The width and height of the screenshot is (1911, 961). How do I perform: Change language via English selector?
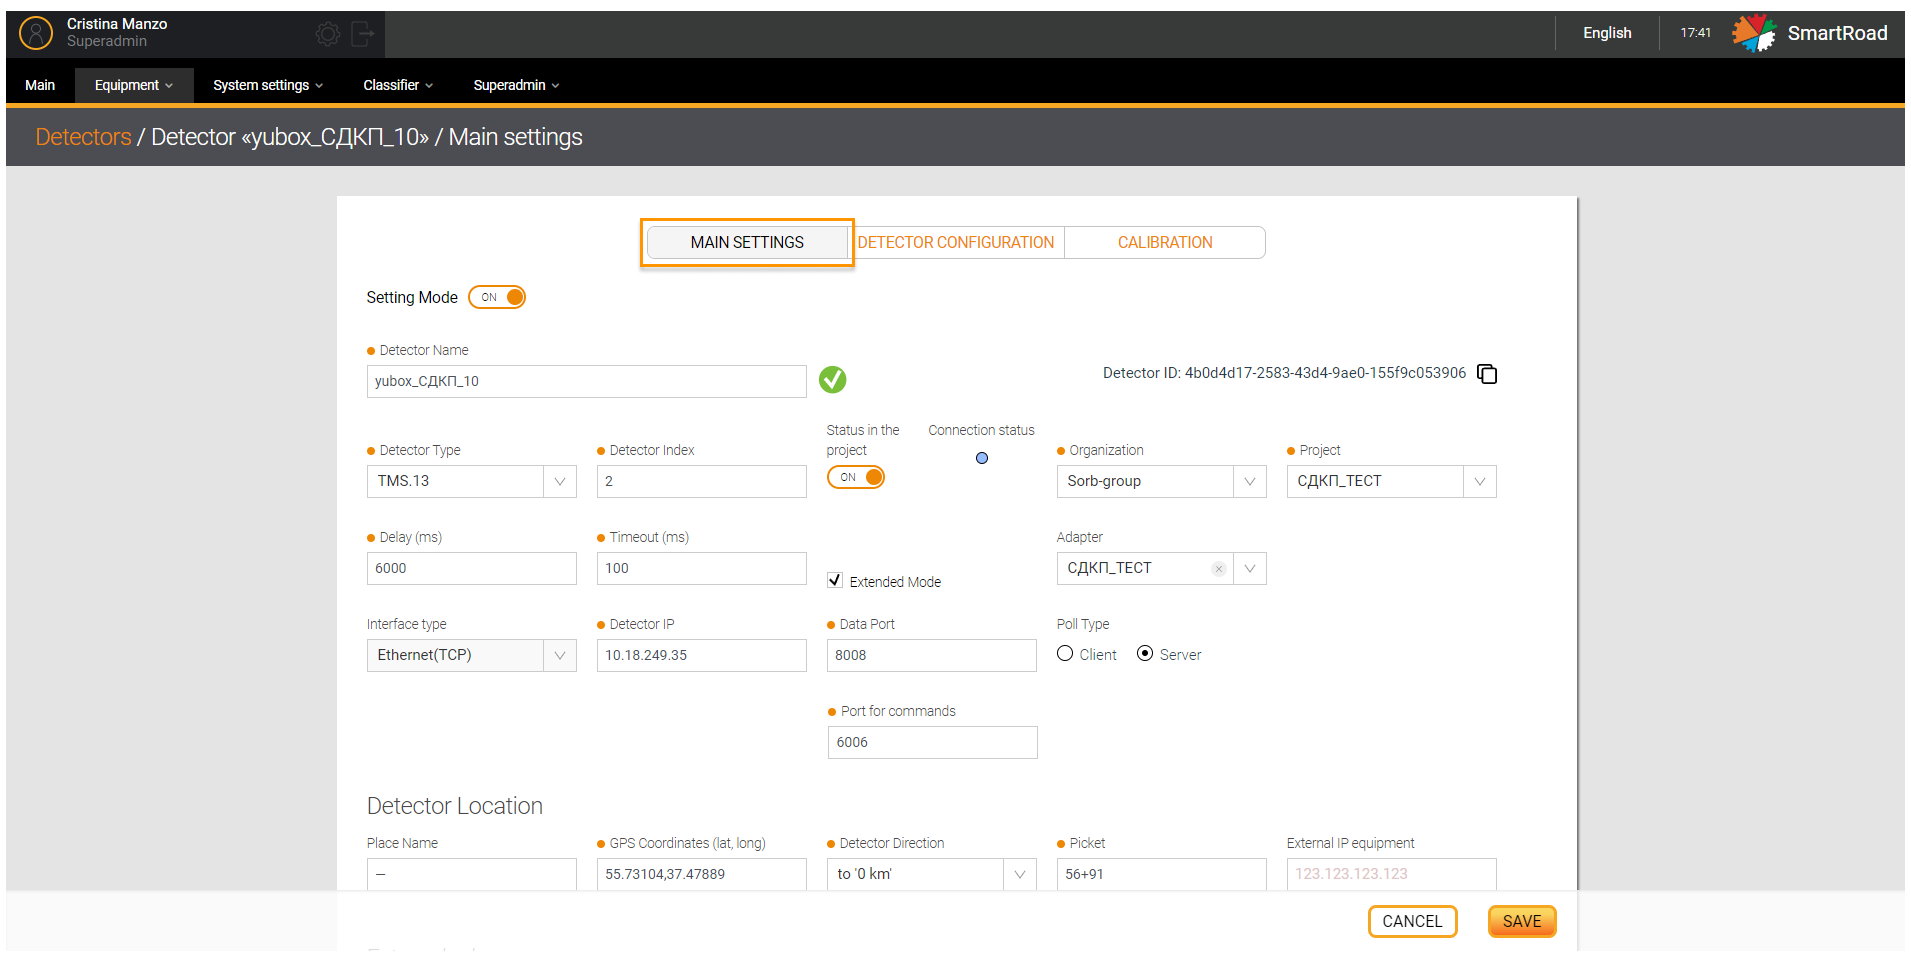tap(1607, 33)
